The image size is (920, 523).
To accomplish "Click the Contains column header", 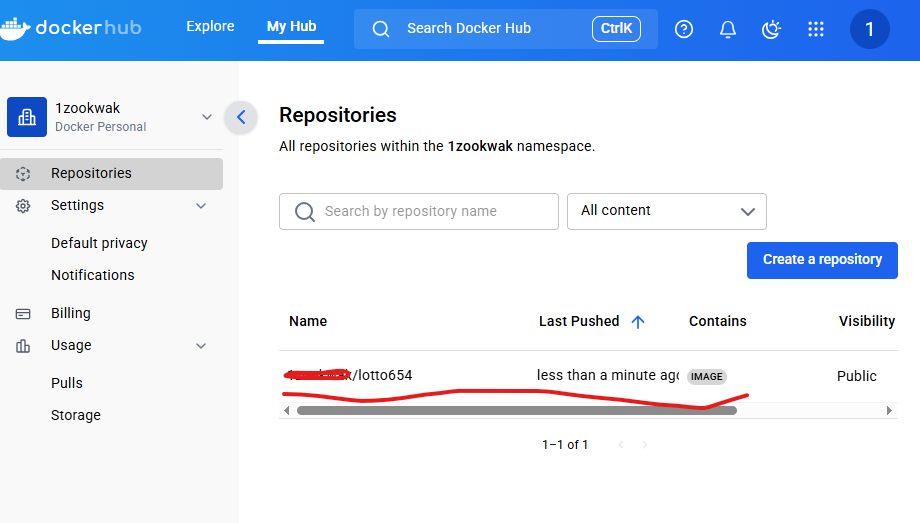I will tap(718, 321).
